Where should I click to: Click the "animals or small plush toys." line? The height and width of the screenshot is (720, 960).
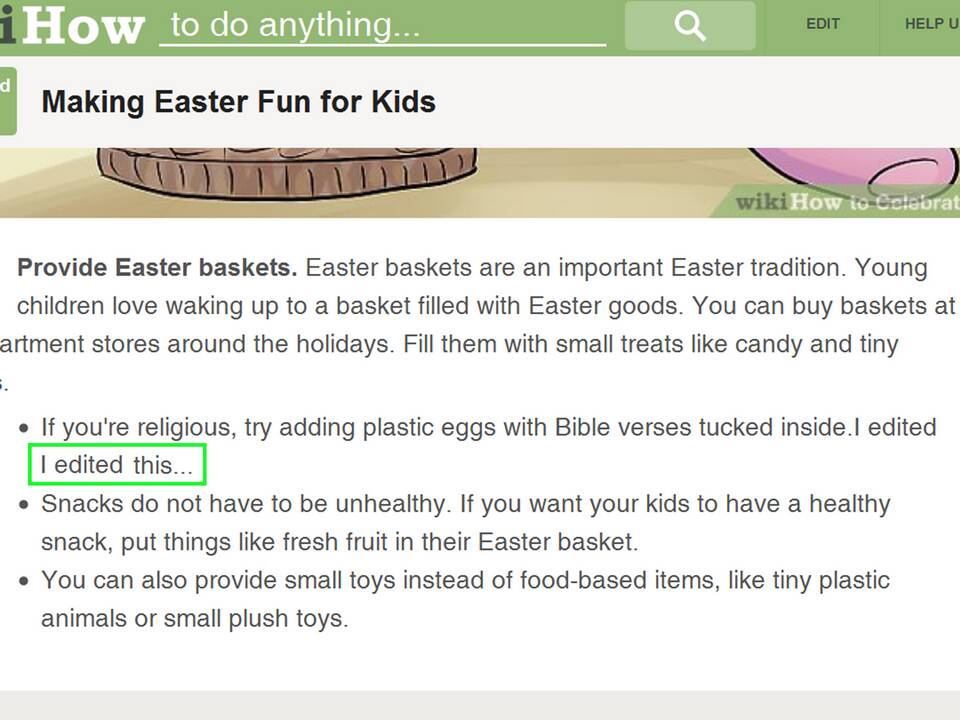[195, 619]
